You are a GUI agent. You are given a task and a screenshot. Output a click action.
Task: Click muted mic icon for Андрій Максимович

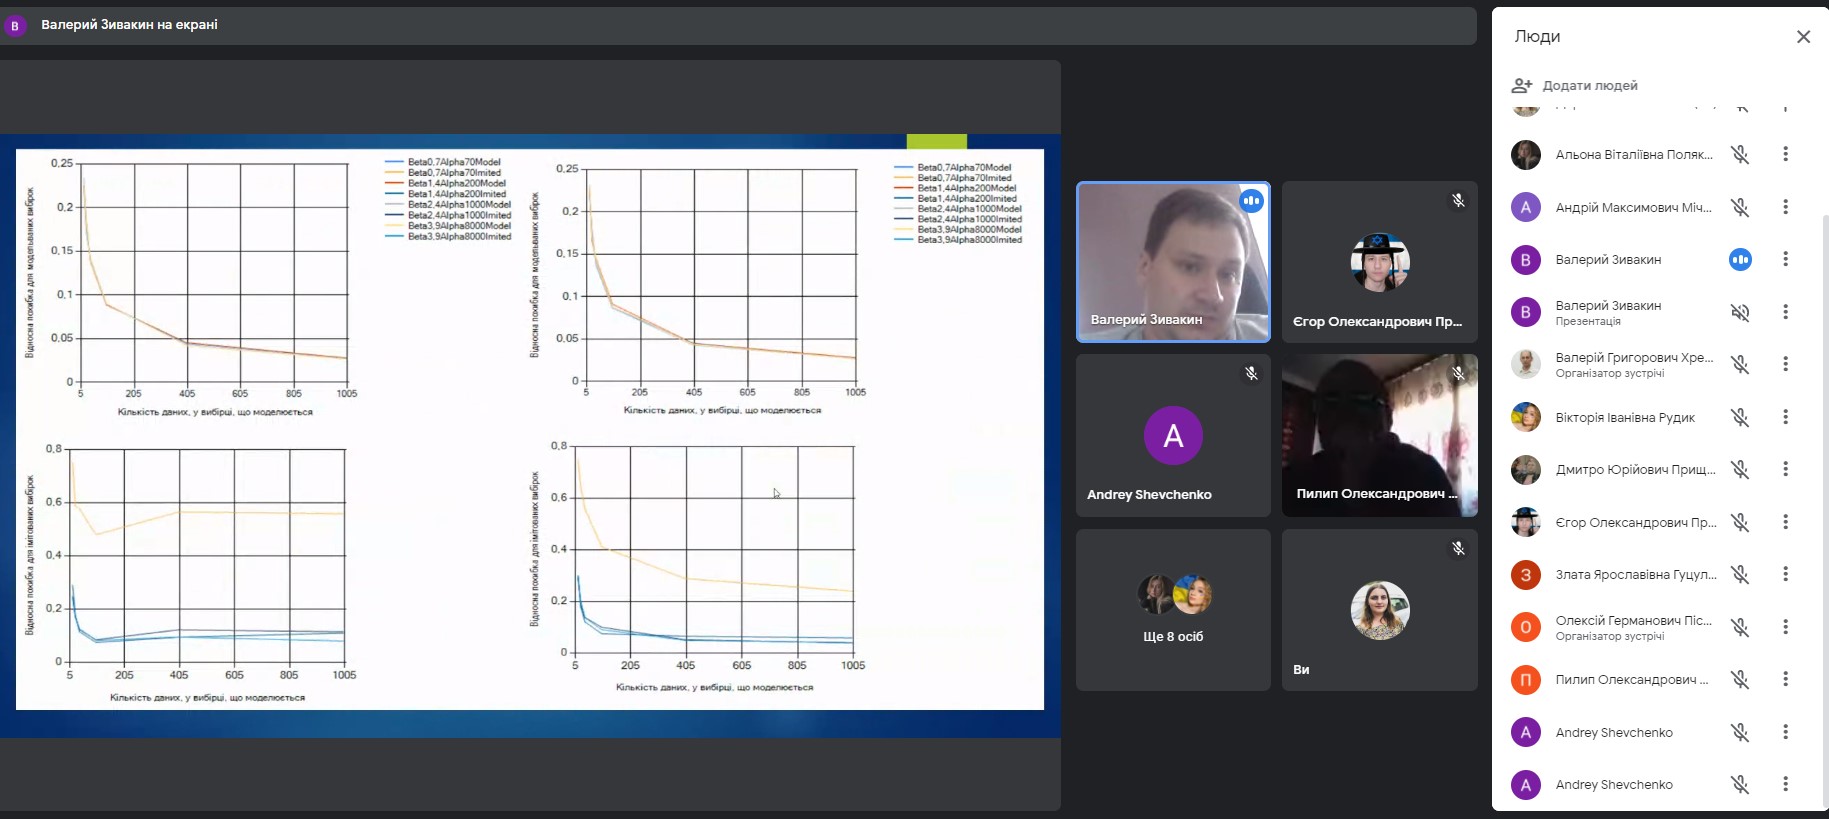click(x=1740, y=207)
